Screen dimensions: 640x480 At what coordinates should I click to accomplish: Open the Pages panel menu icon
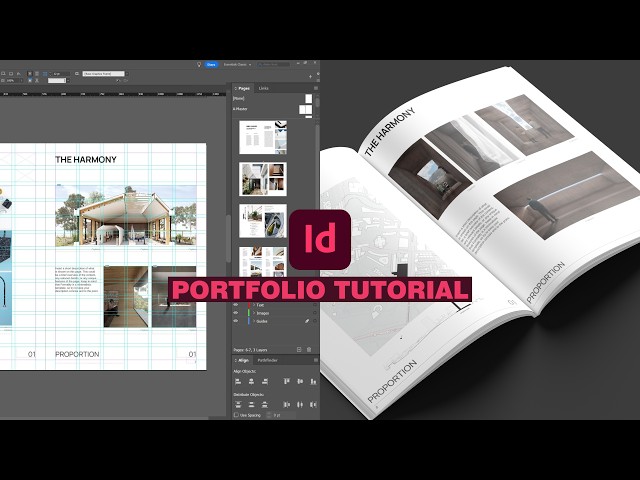316,88
